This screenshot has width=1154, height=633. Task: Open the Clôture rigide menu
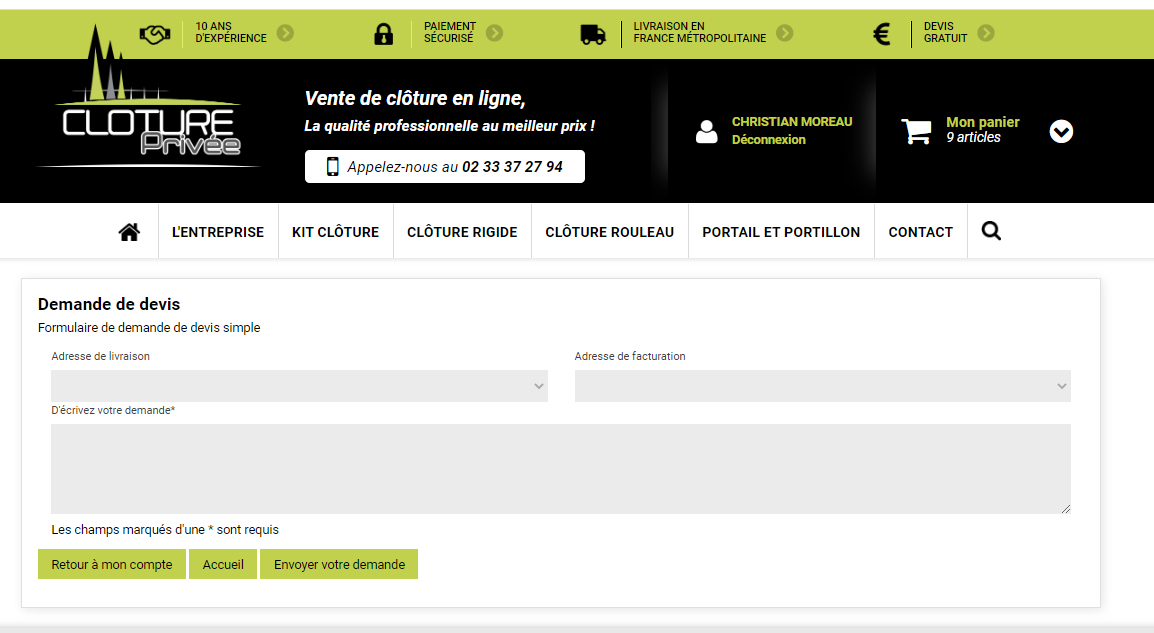(462, 232)
